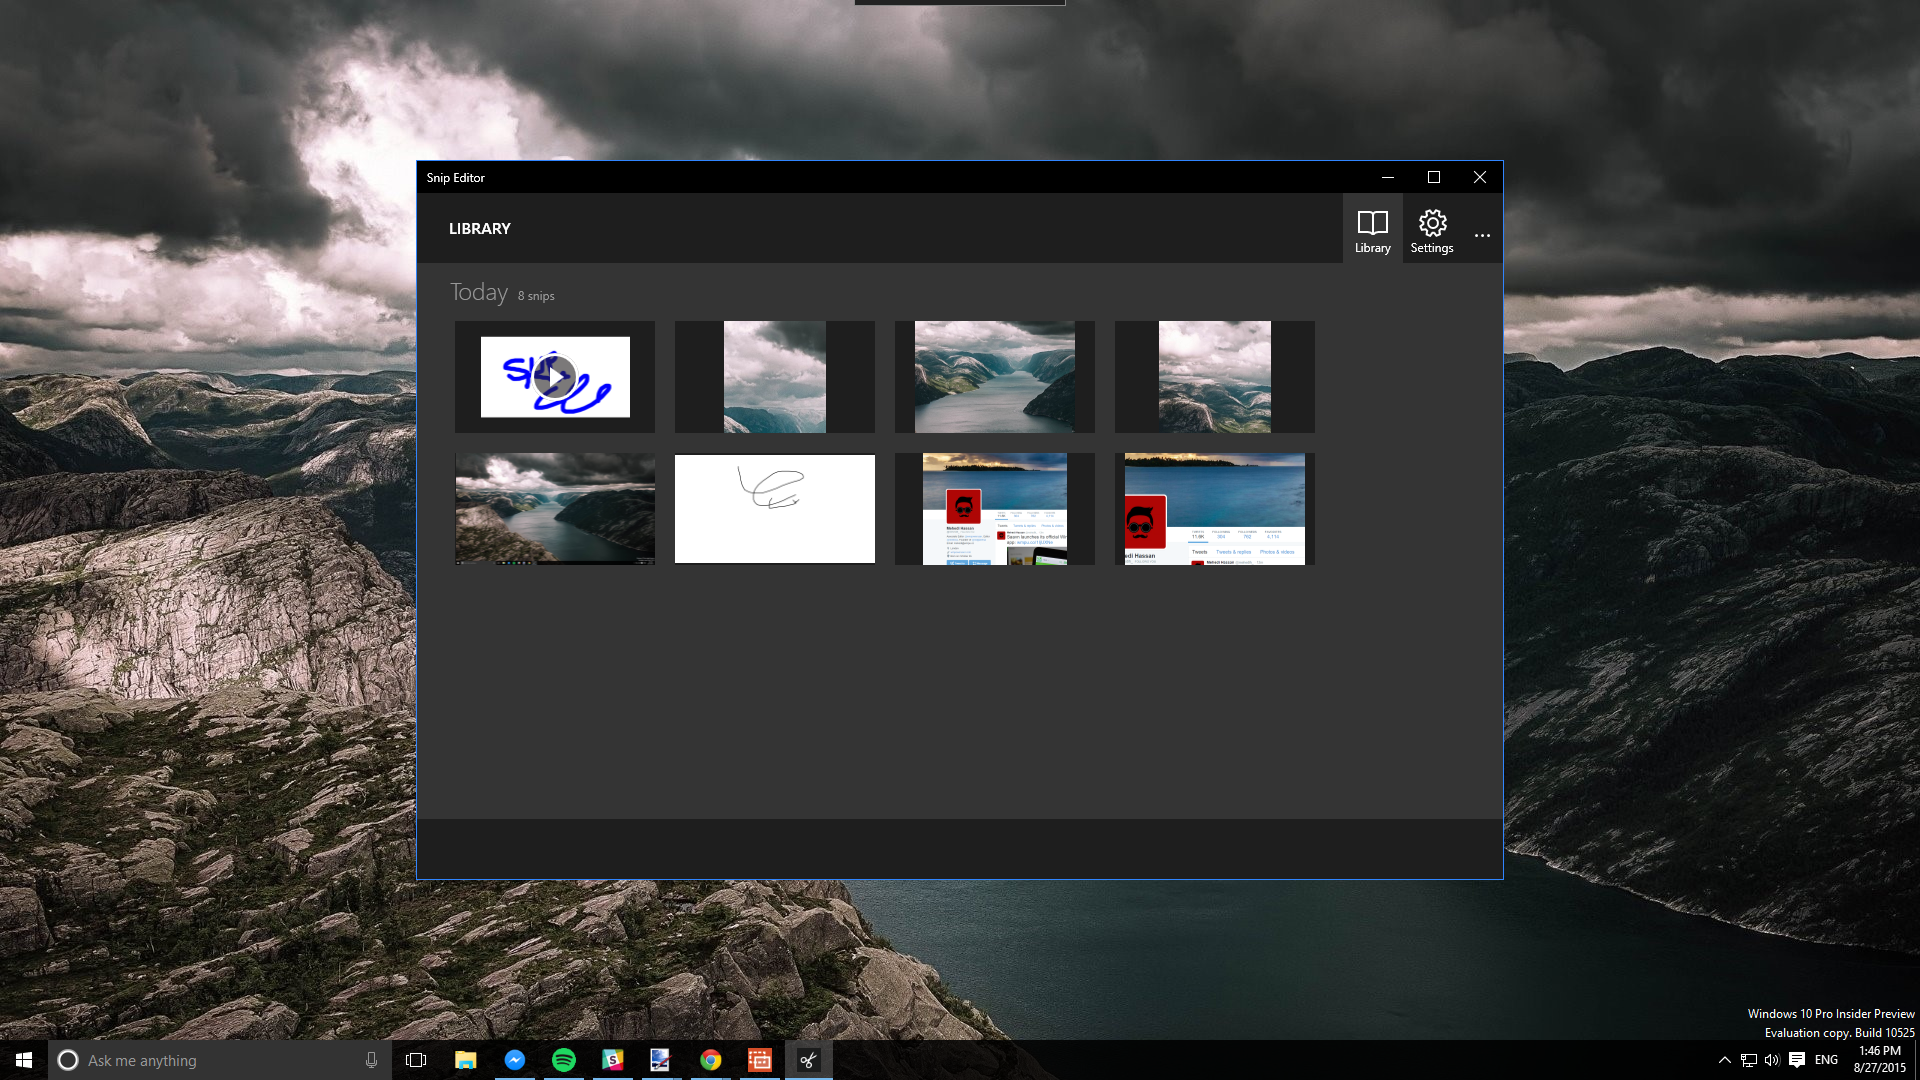Open the full desktop screenshot snip
Viewport: 1920px width, 1080px height.
tap(554, 509)
